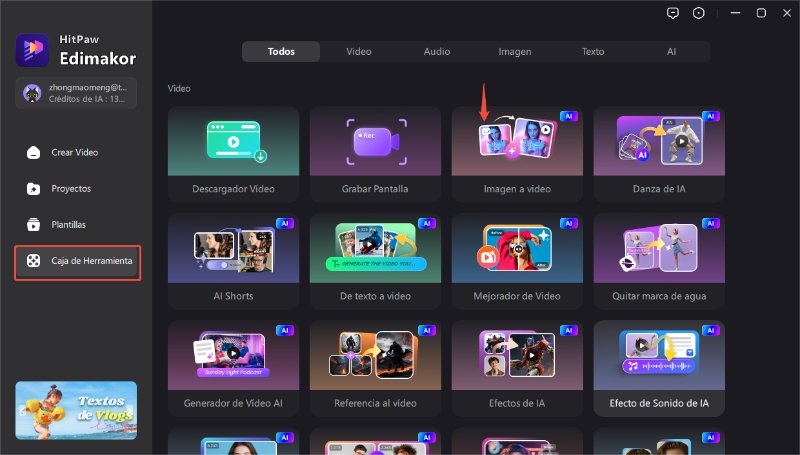Viewport: 800px width, 455px height.
Task: Switch to the Video tab
Action: (x=358, y=51)
